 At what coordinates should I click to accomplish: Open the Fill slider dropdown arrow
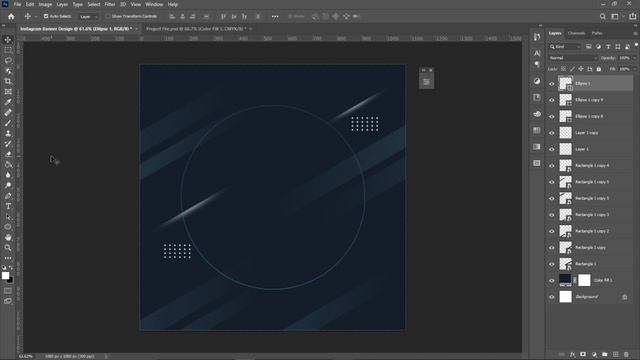(x=634, y=69)
